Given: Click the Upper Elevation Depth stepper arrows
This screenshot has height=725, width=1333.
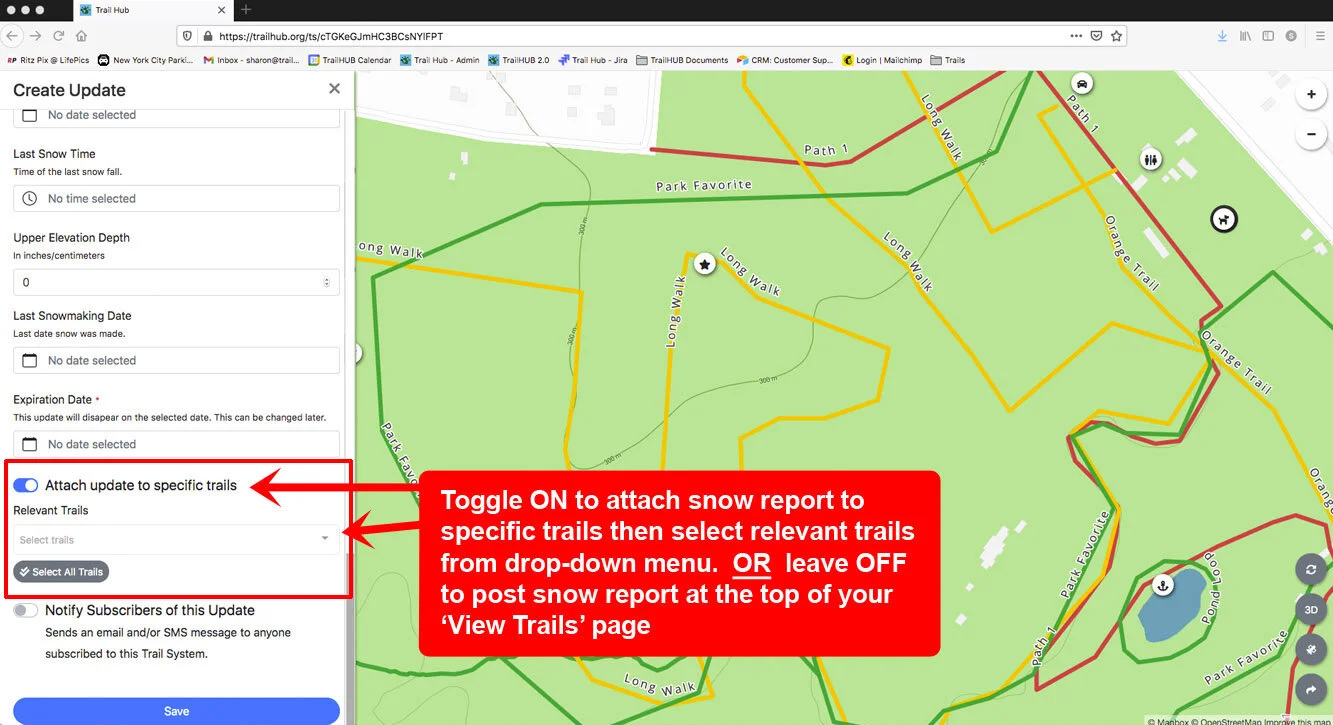Looking at the screenshot, I should point(327,282).
